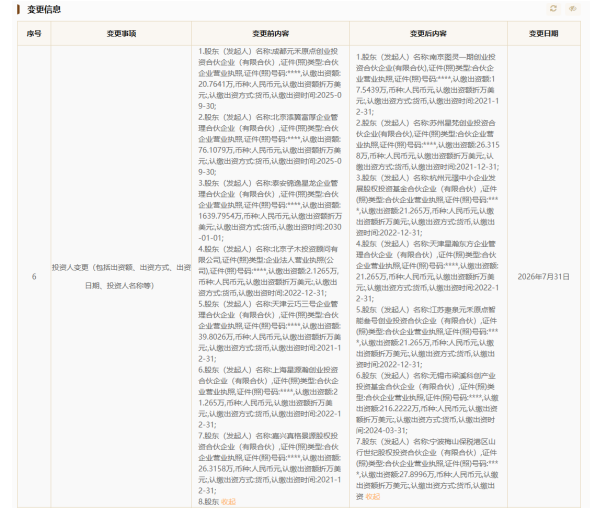The image size is (590, 509).
Task: Click the 投资人变更 change item cell
Action: pos(121,277)
